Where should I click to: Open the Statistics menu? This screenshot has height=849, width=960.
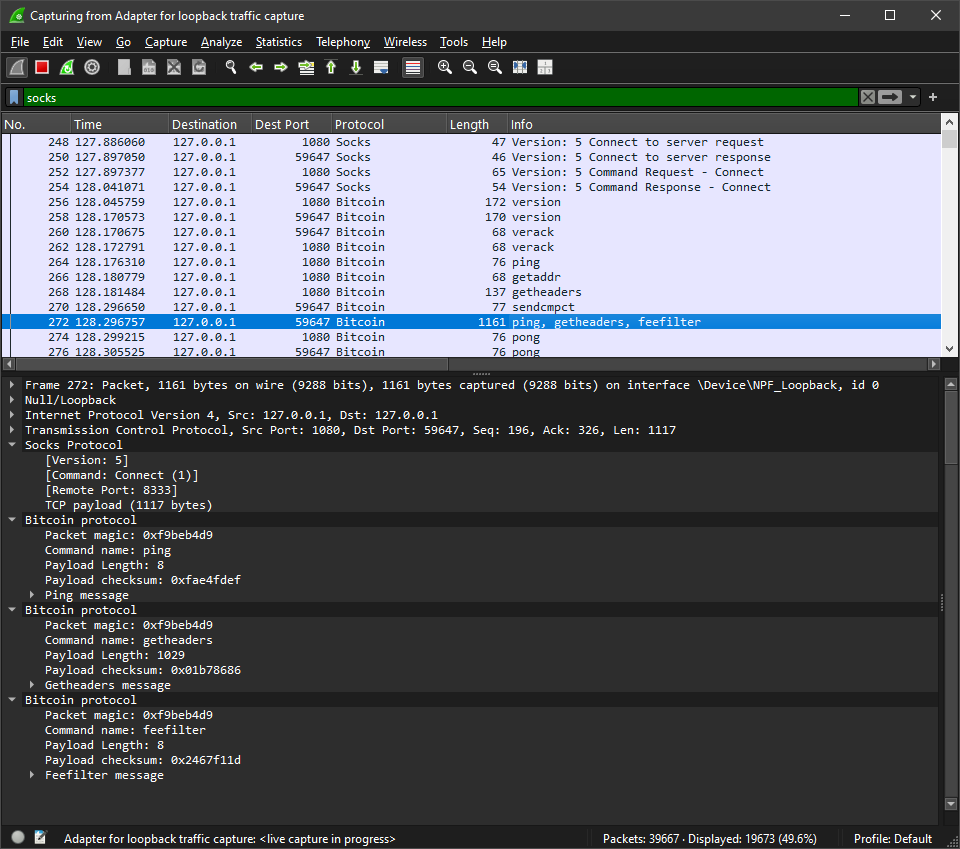(279, 42)
